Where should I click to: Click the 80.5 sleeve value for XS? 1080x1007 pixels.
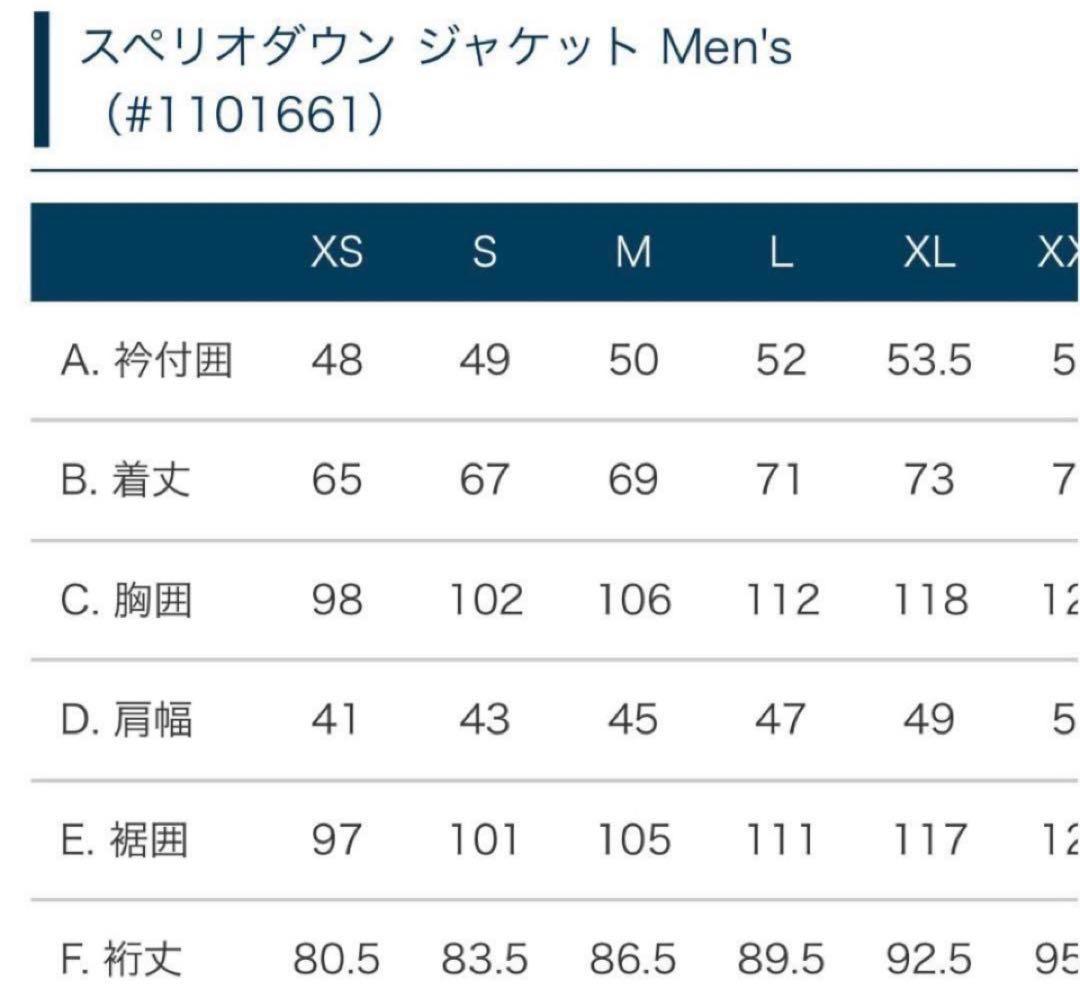[x=337, y=960]
